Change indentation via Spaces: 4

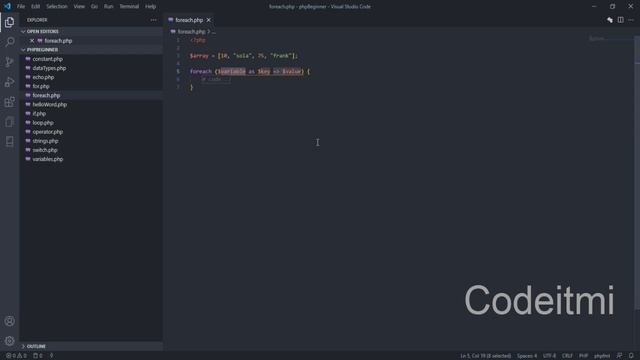coord(527,356)
